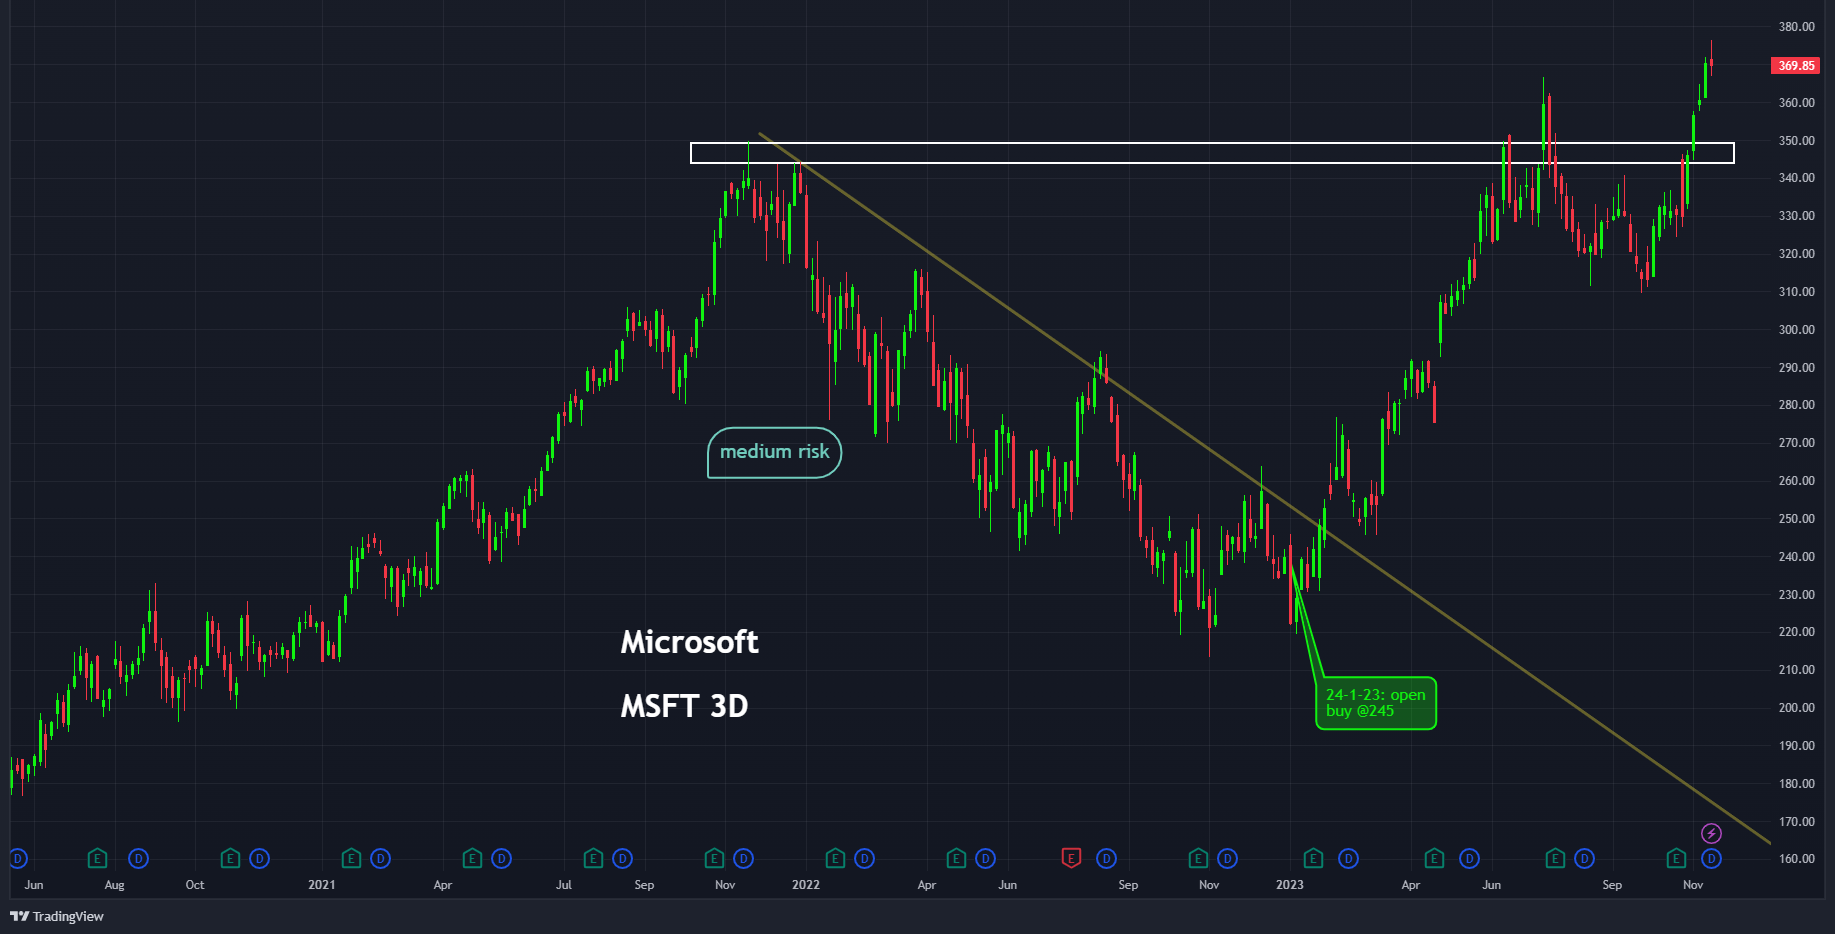Click the 220.00 price axis label
This screenshot has width=1835, height=934.
pos(1797,632)
